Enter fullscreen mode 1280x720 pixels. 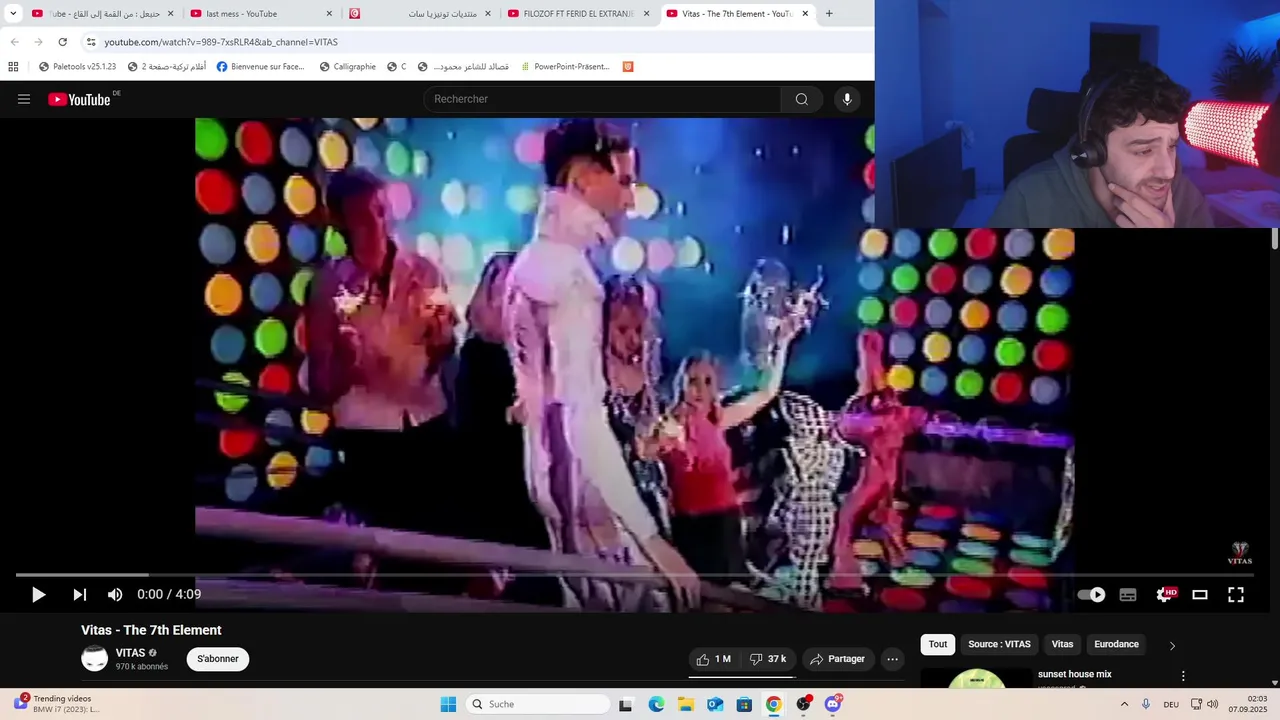pyautogui.click(x=1236, y=594)
